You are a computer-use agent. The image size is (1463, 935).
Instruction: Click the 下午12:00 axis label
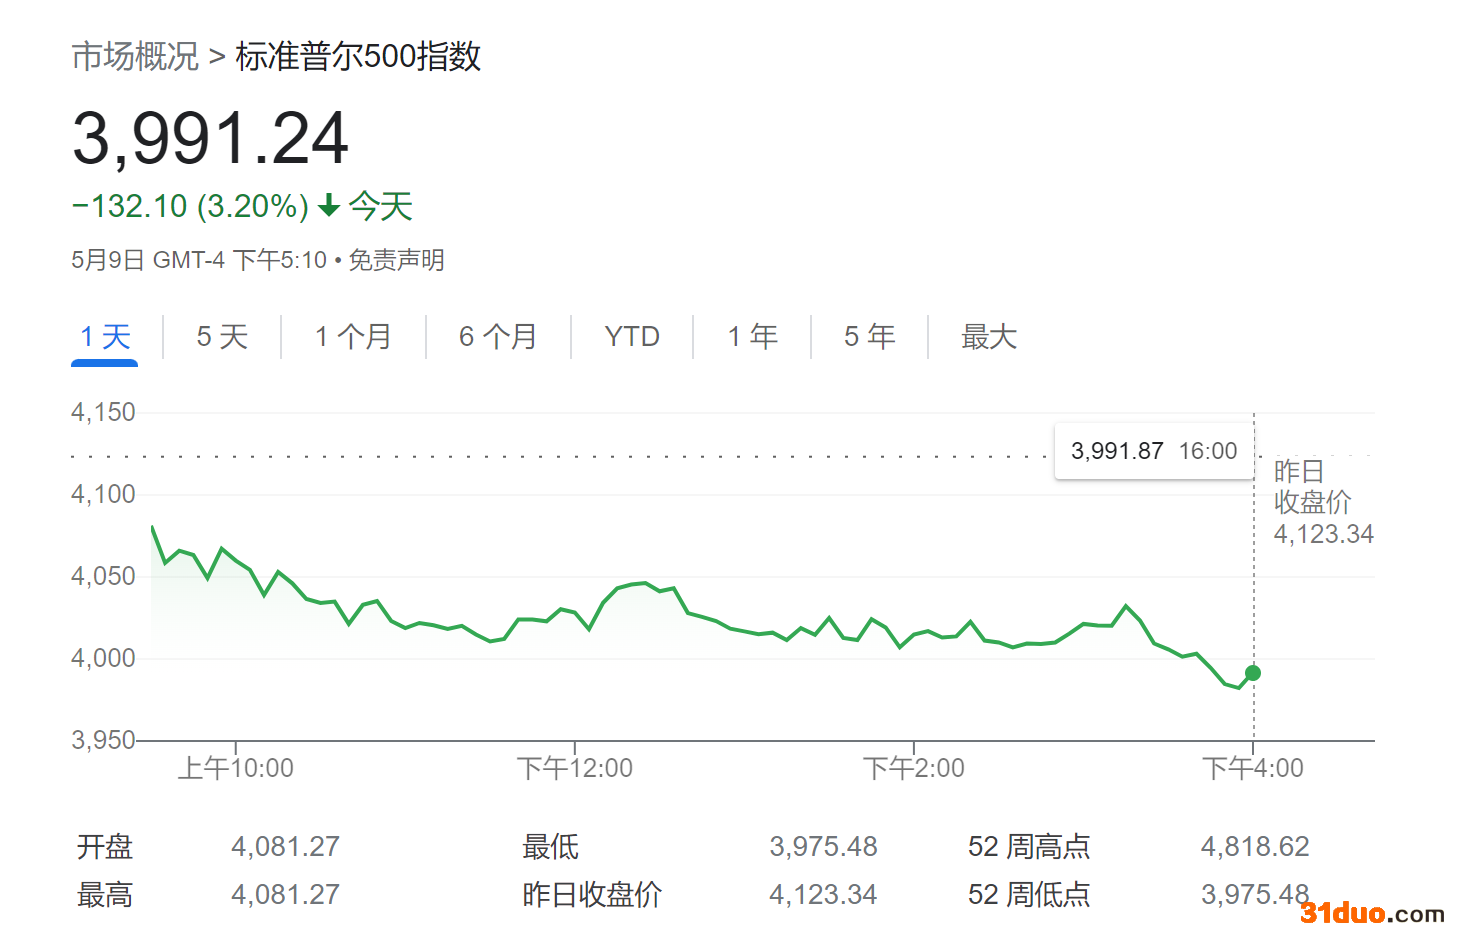(x=575, y=768)
